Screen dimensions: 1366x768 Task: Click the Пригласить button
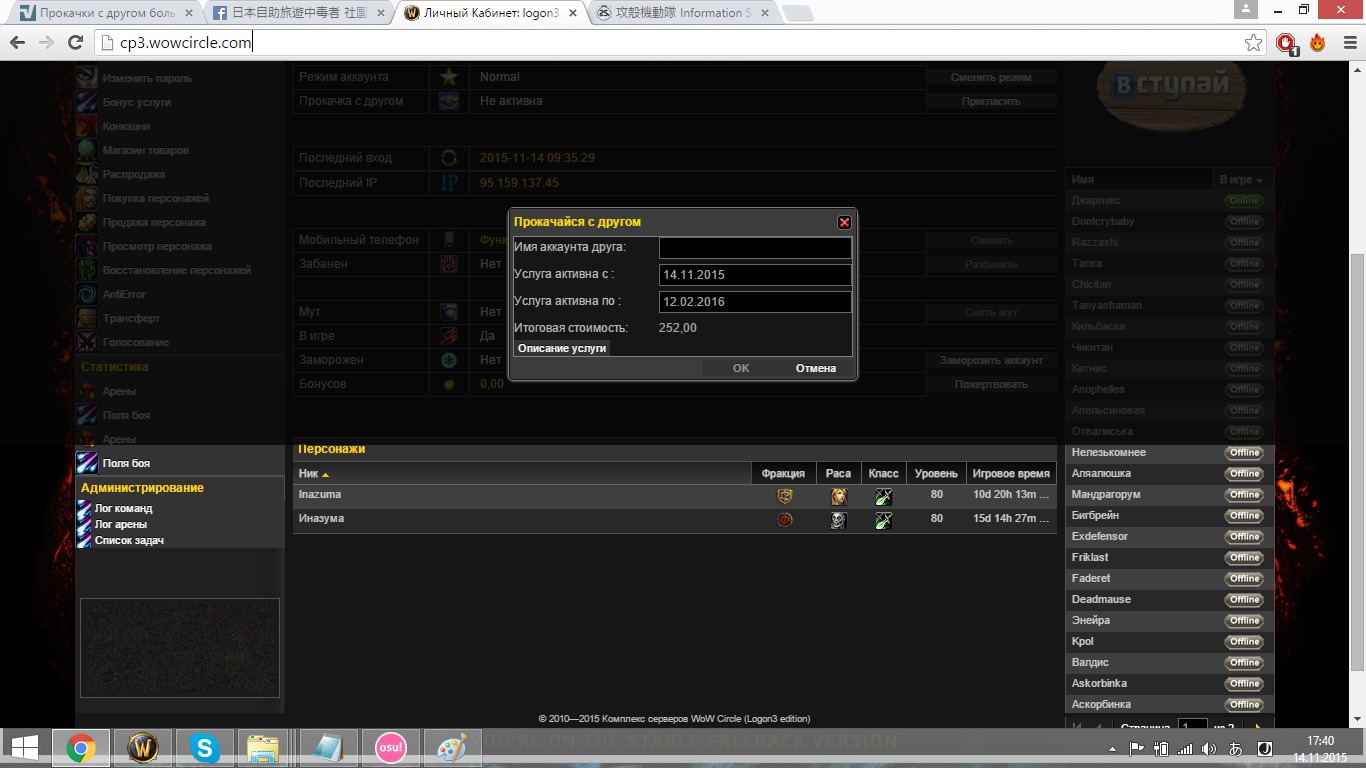click(991, 101)
